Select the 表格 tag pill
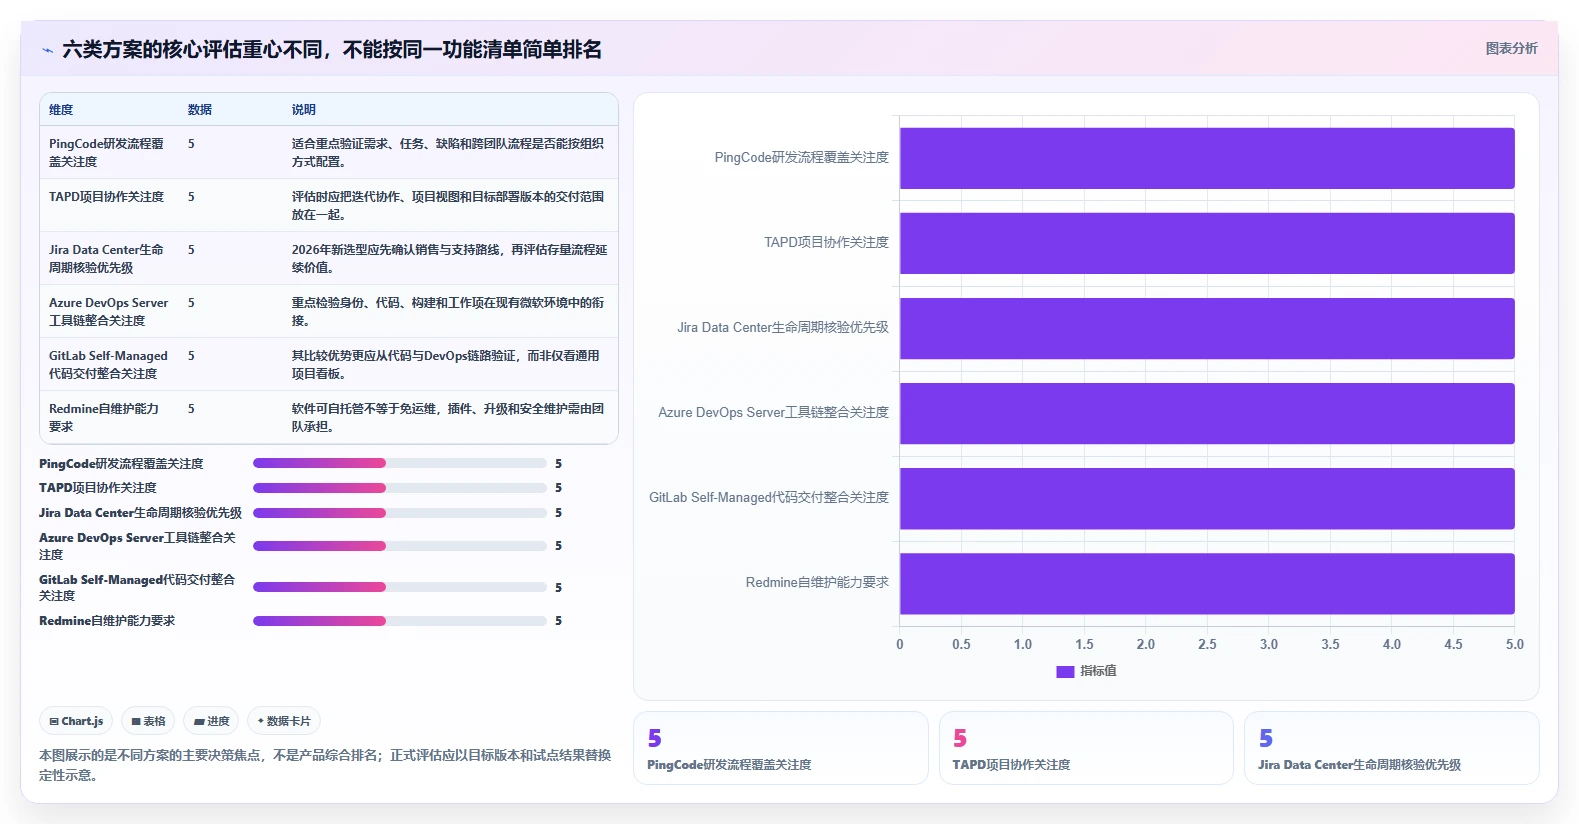Screen dimensions: 1579x824 point(148,721)
